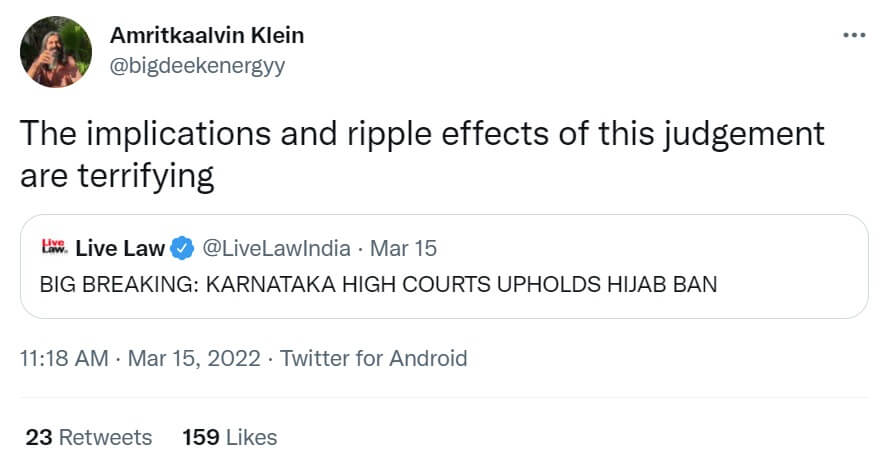Open the three-dot more options menu
Viewport: 891px width, 471px height.
pyautogui.click(x=854, y=35)
